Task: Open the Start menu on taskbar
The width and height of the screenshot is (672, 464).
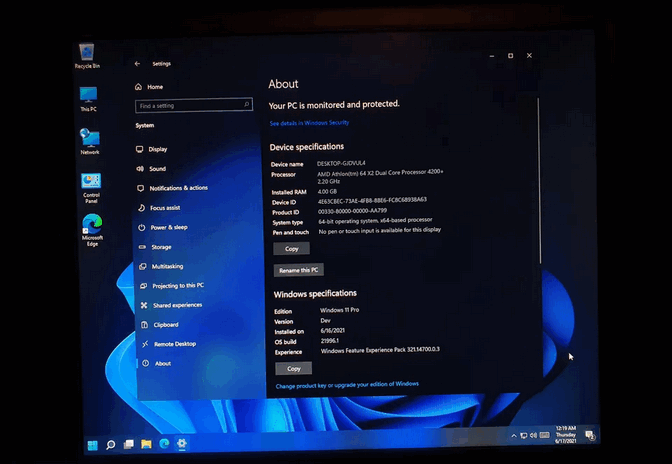Action: coord(93,446)
